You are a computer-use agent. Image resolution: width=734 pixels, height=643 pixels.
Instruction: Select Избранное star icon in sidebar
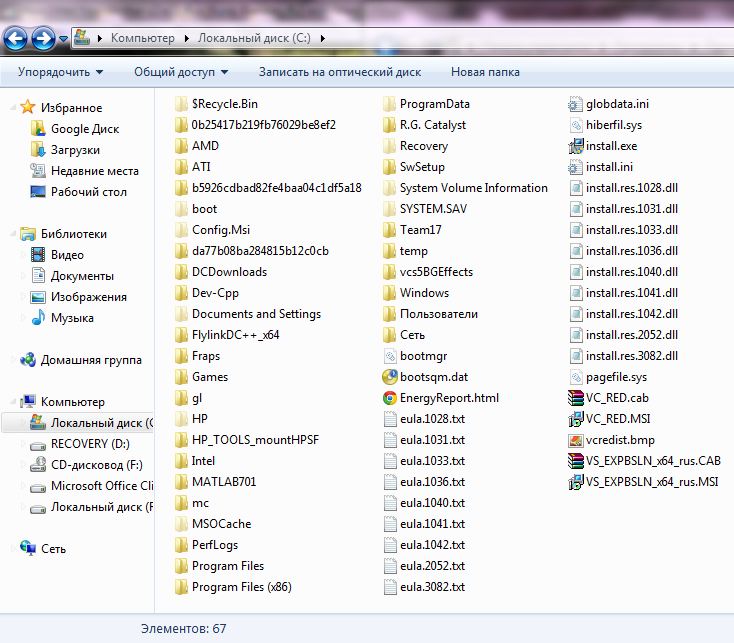[28, 107]
